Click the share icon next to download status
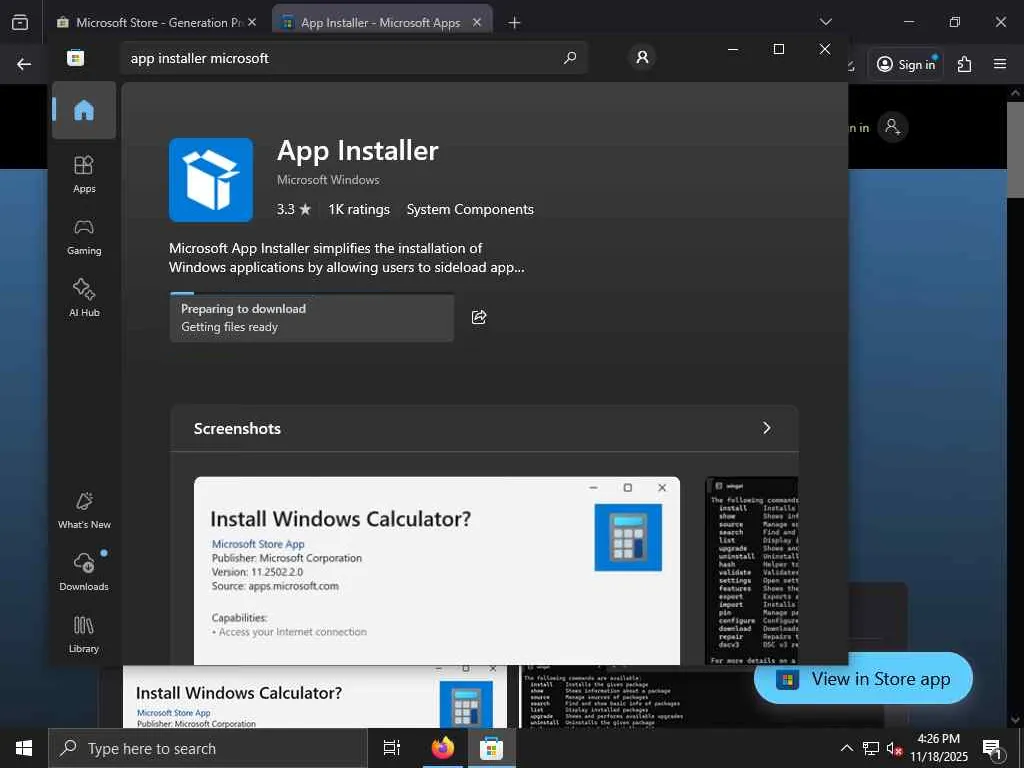The height and width of the screenshot is (768, 1024). [479, 317]
